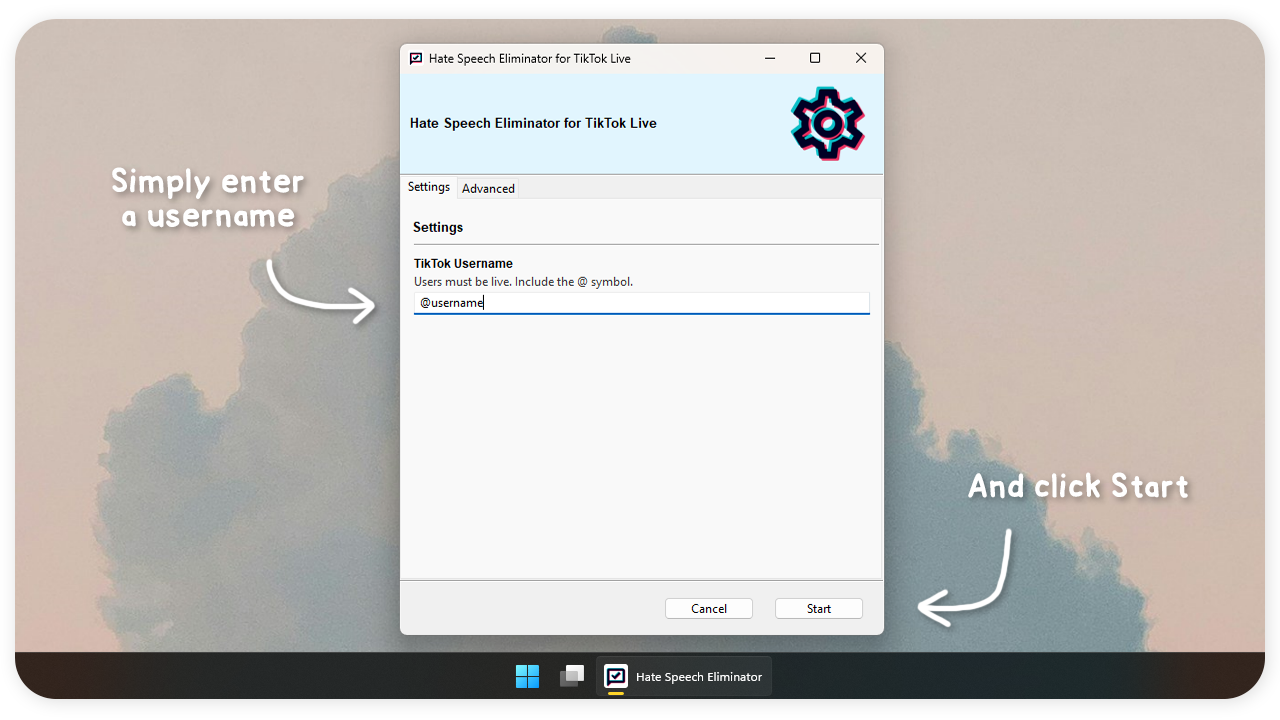Click the Hate Speech Eliminator taskbar button
Viewport: 1280px width, 720px height.
coord(684,677)
